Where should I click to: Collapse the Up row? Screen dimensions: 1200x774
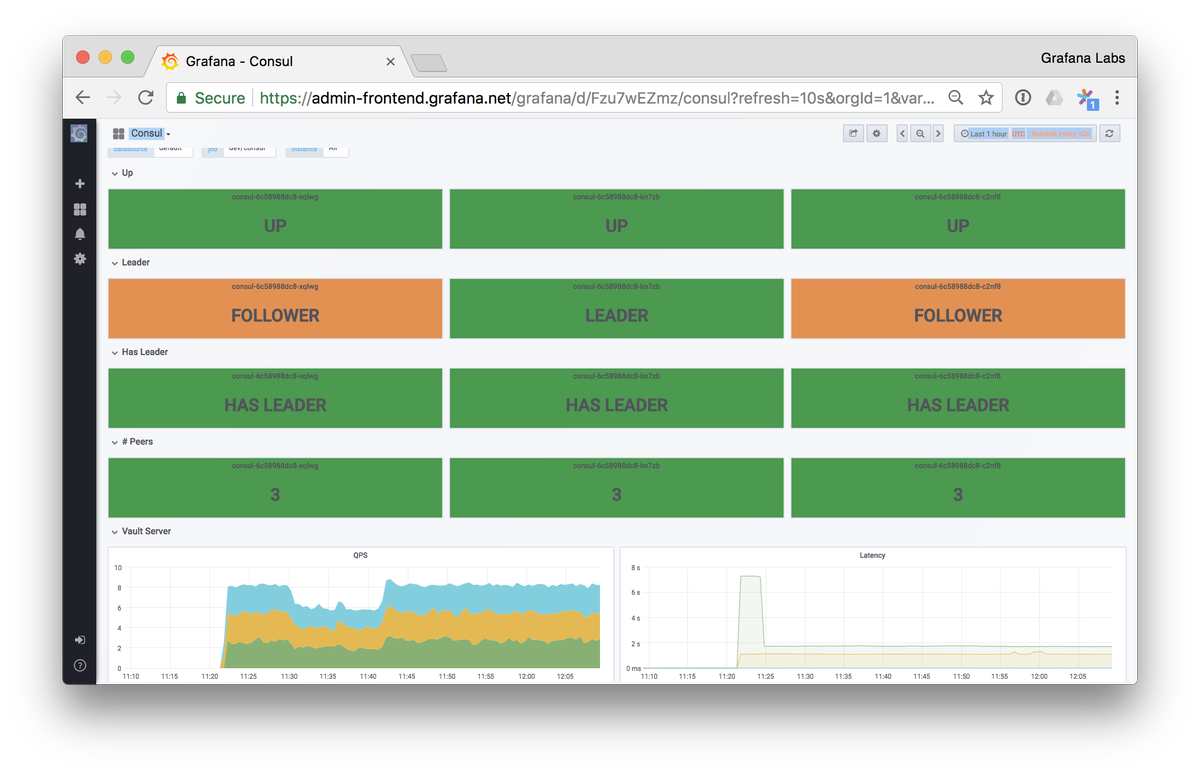click(x=122, y=173)
